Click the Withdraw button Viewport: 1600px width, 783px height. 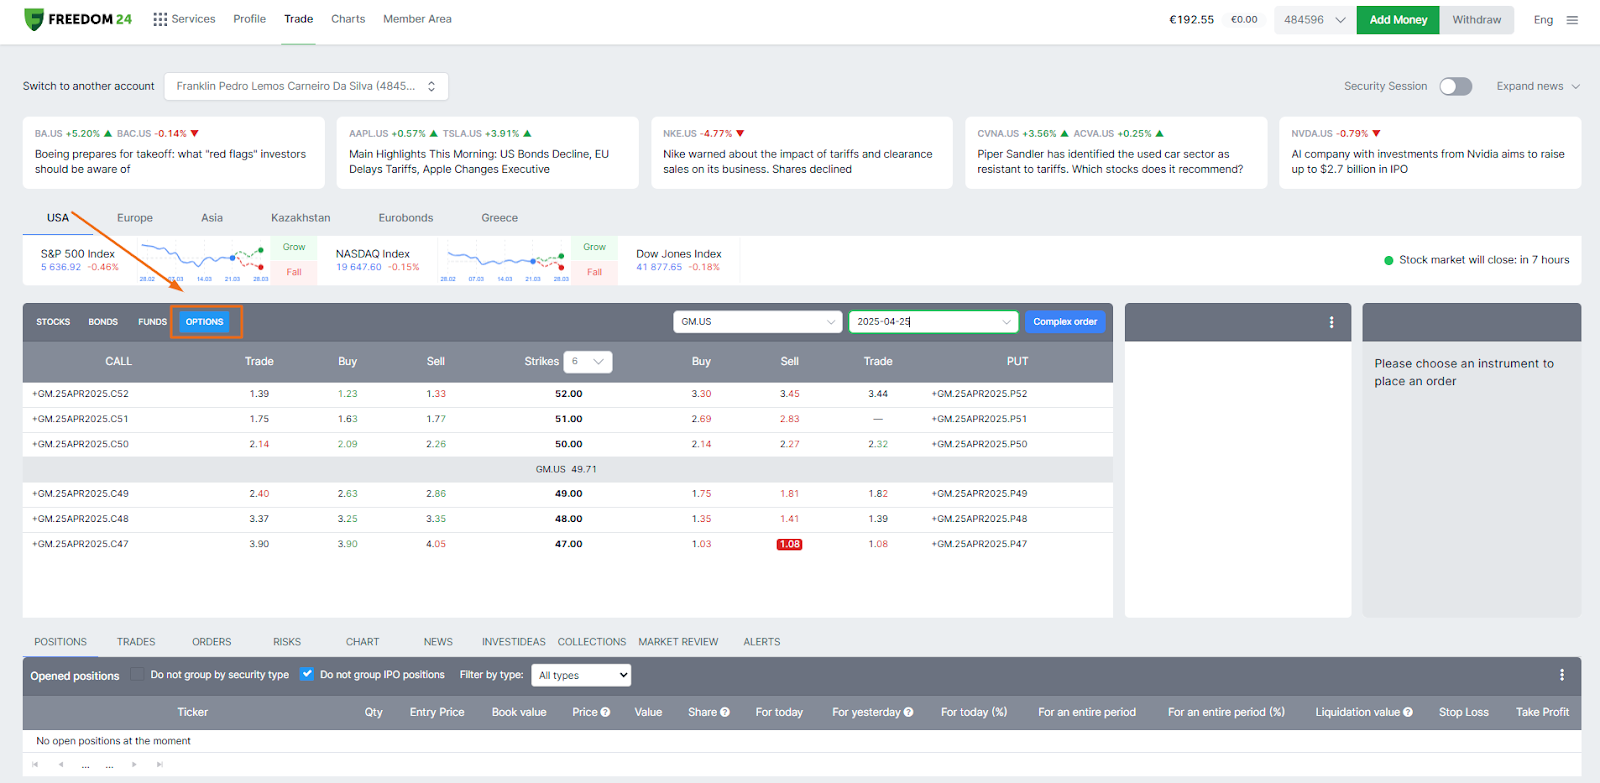click(1477, 20)
